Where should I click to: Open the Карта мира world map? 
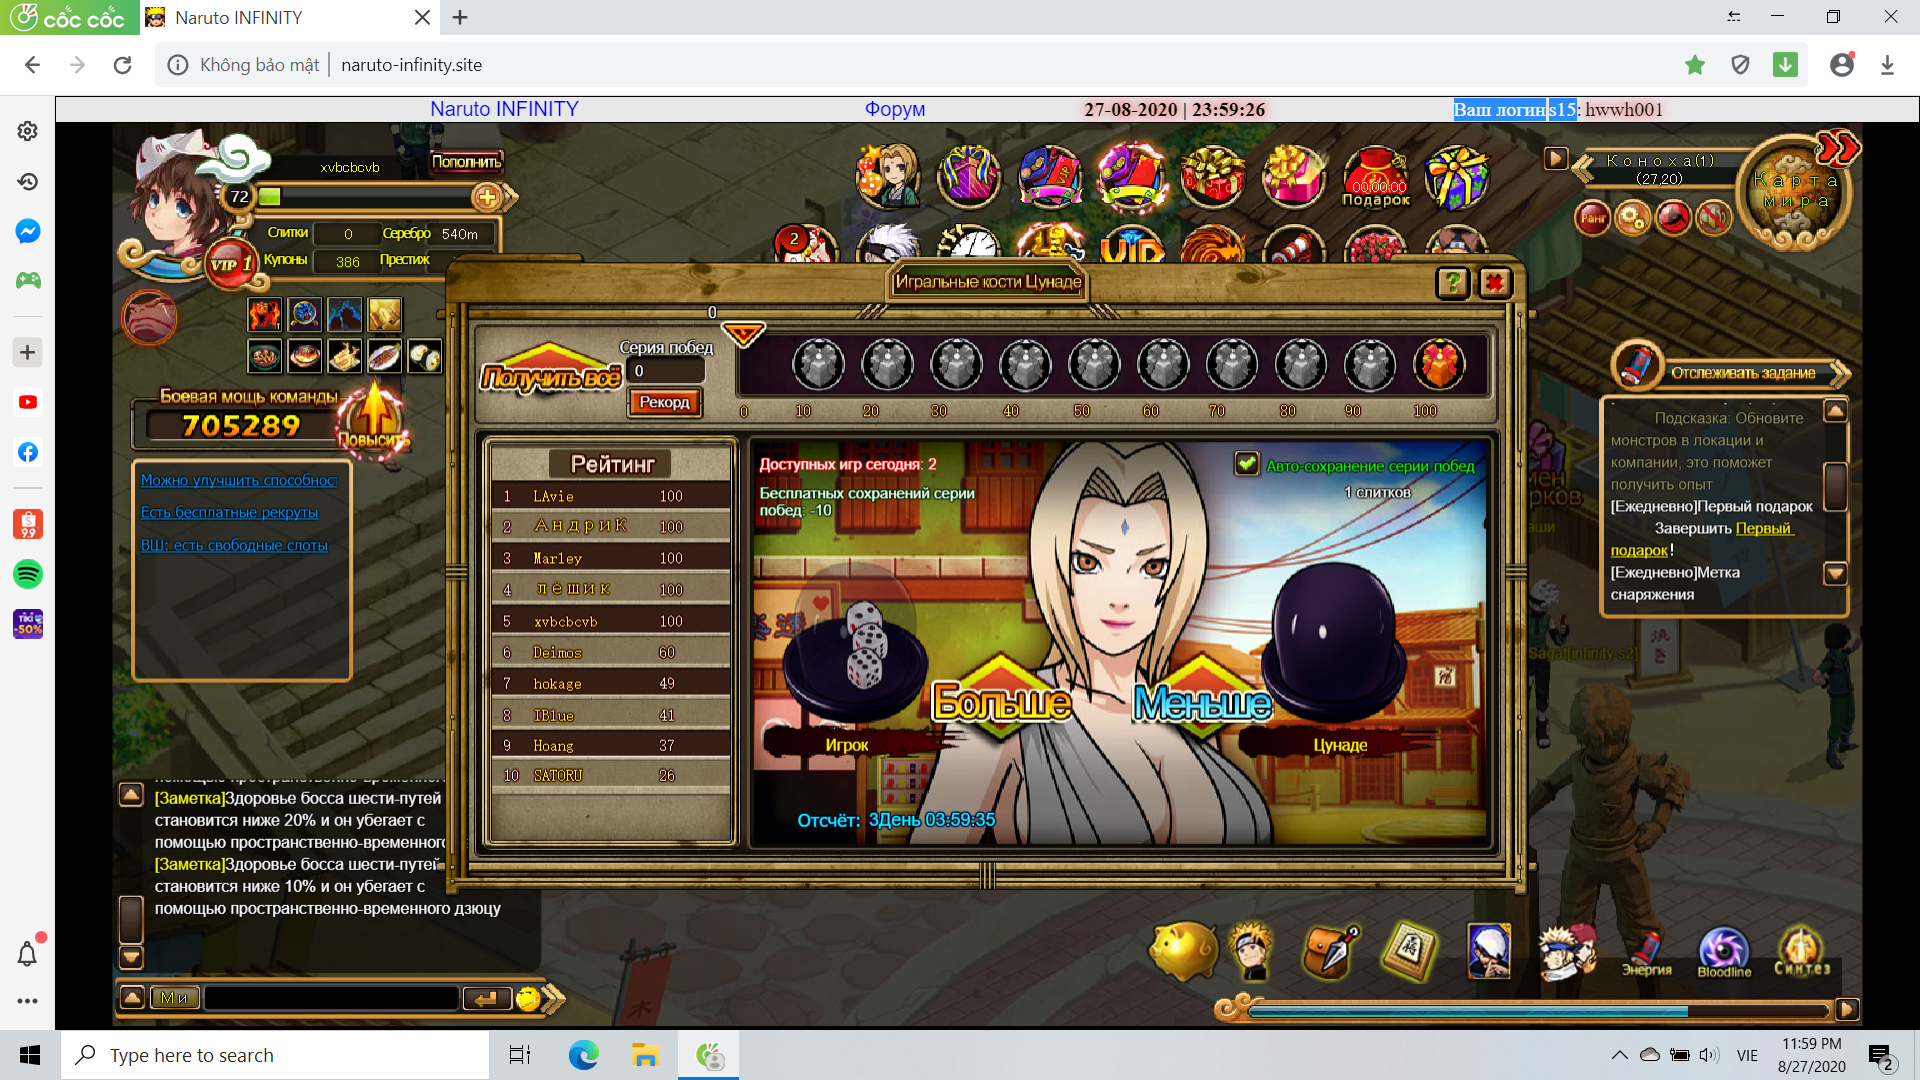pyautogui.click(x=1796, y=192)
